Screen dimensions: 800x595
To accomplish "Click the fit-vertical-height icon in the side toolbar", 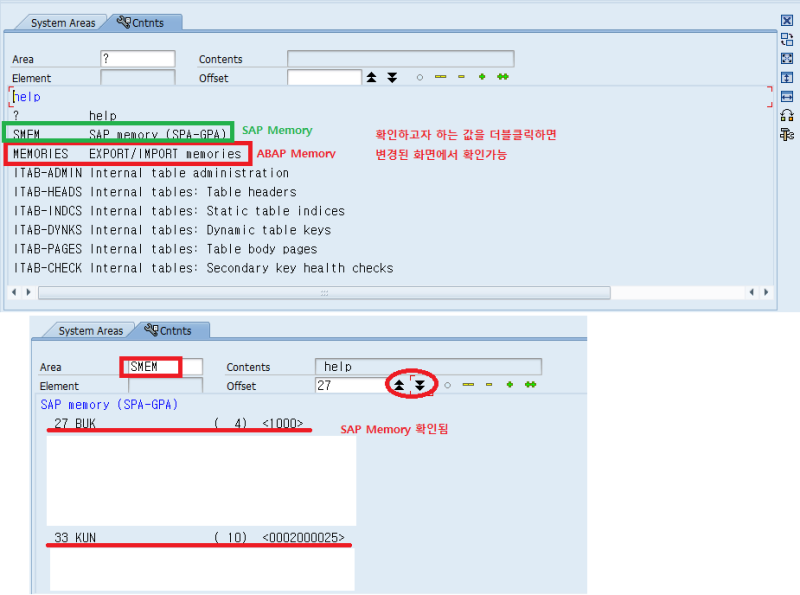I will 786,77.
